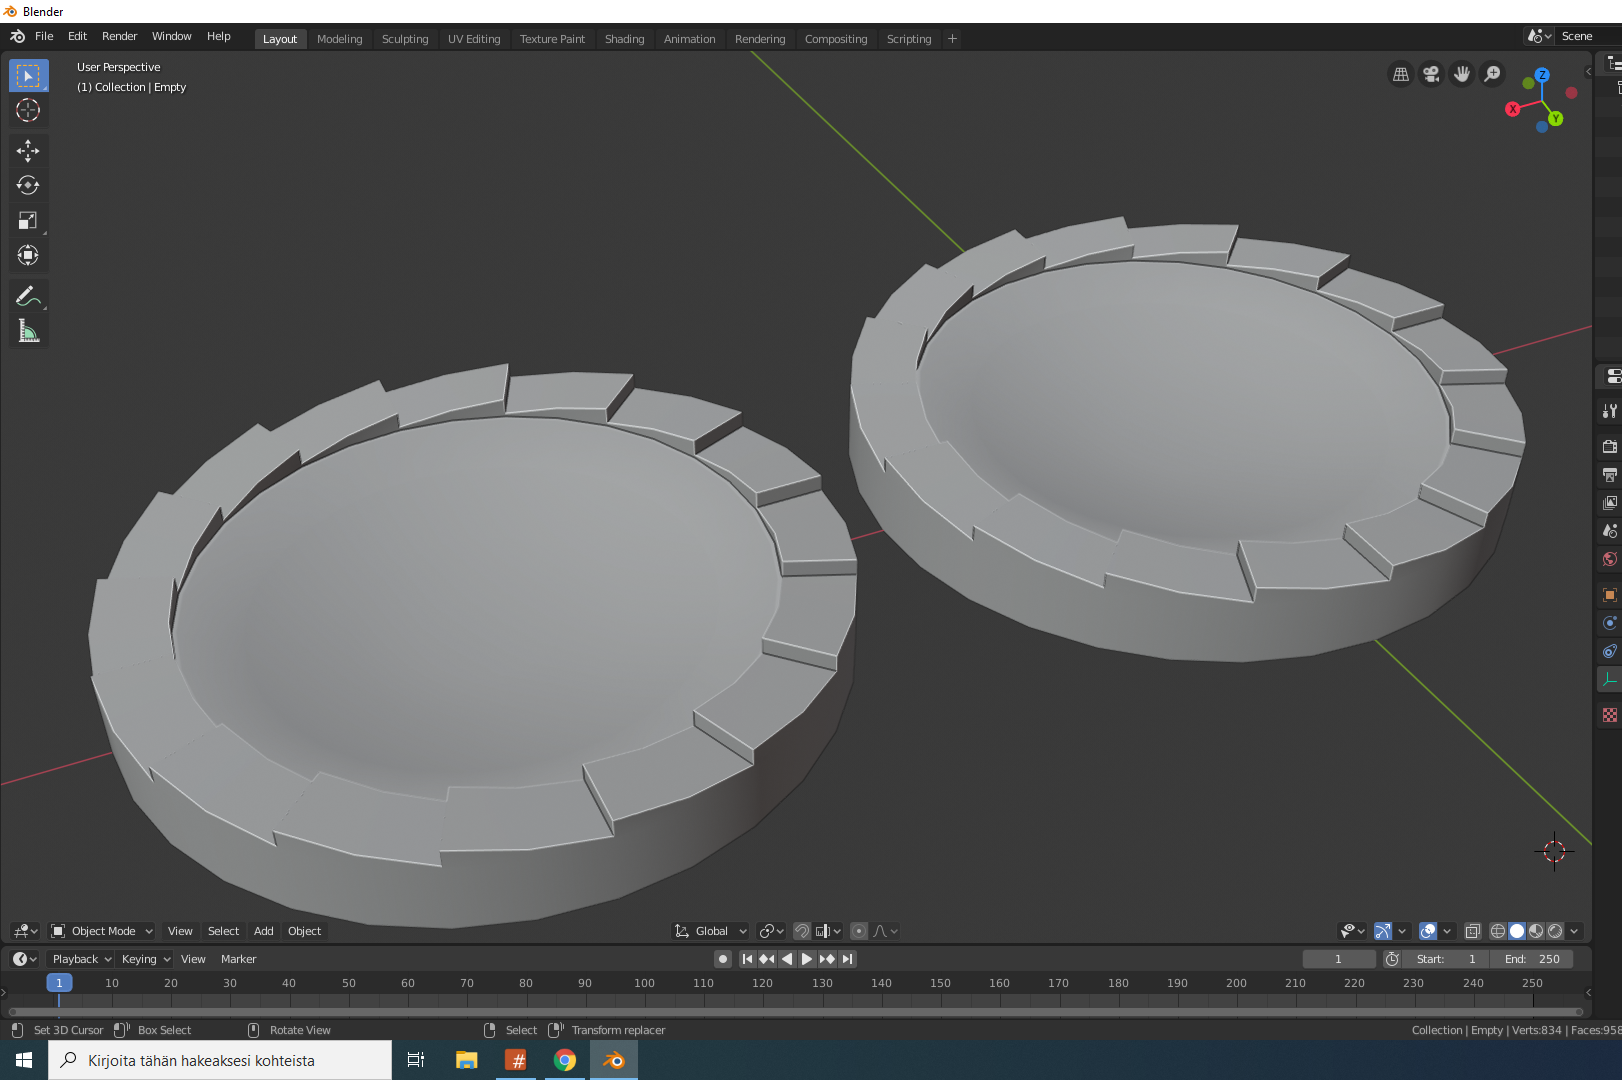Switch to the Sculpting workspace tab

click(404, 39)
